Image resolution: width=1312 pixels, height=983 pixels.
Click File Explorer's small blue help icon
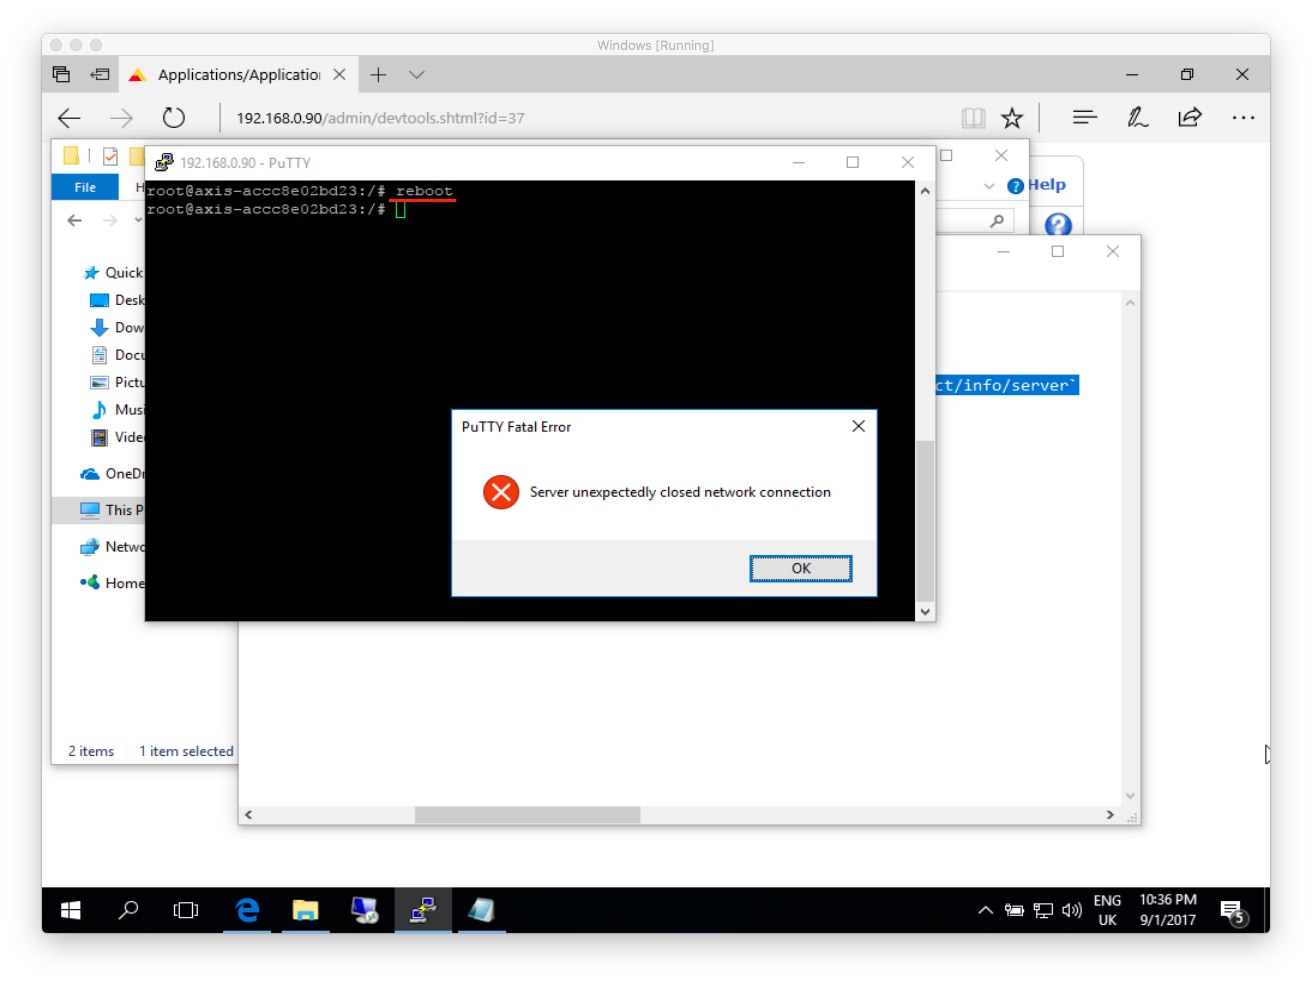coord(1015,186)
